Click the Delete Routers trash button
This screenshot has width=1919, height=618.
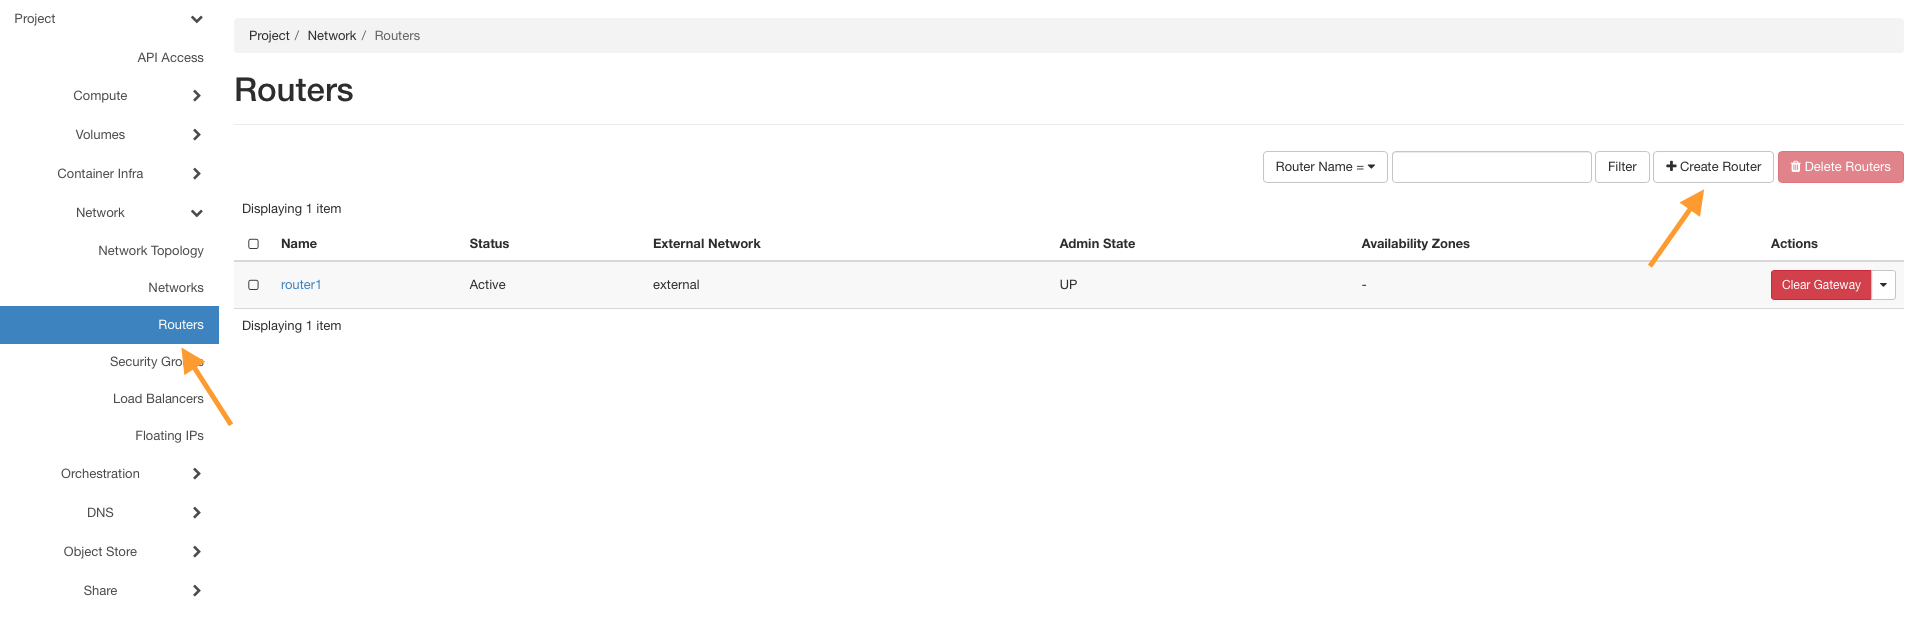(1840, 167)
